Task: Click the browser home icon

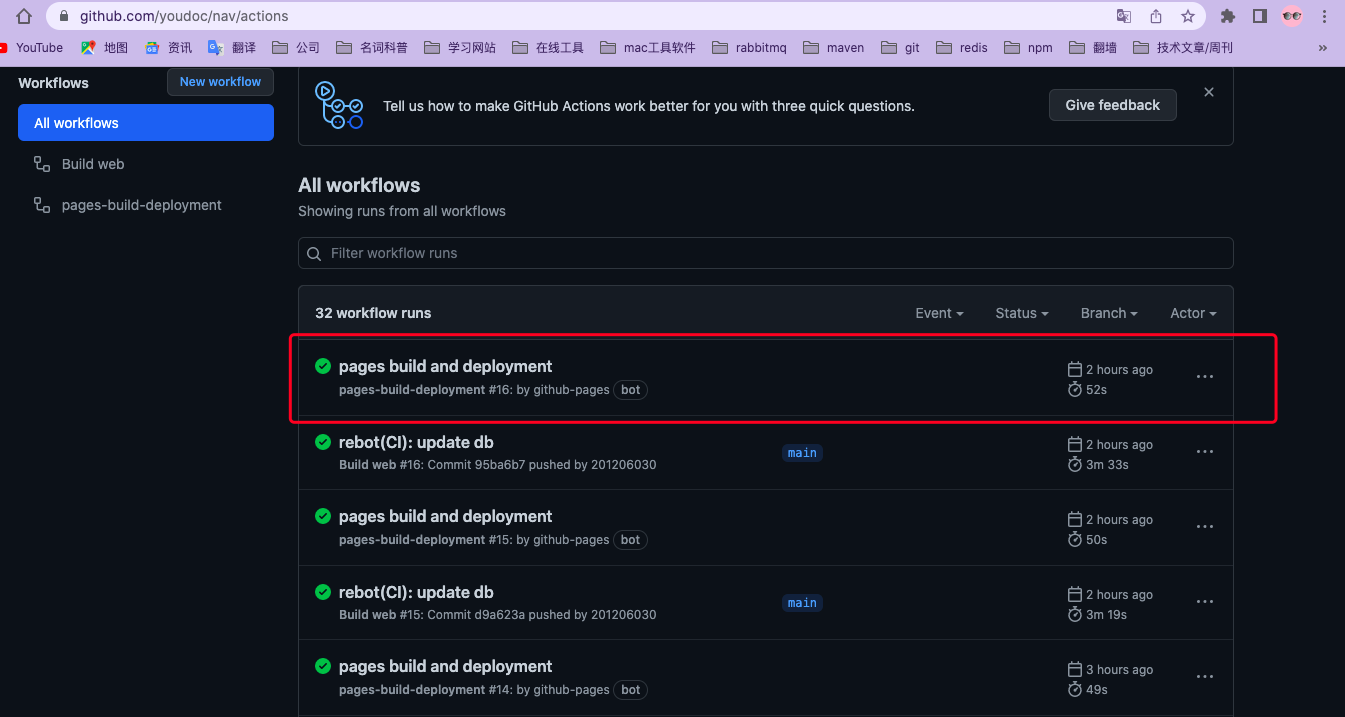Action: click(24, 16)
